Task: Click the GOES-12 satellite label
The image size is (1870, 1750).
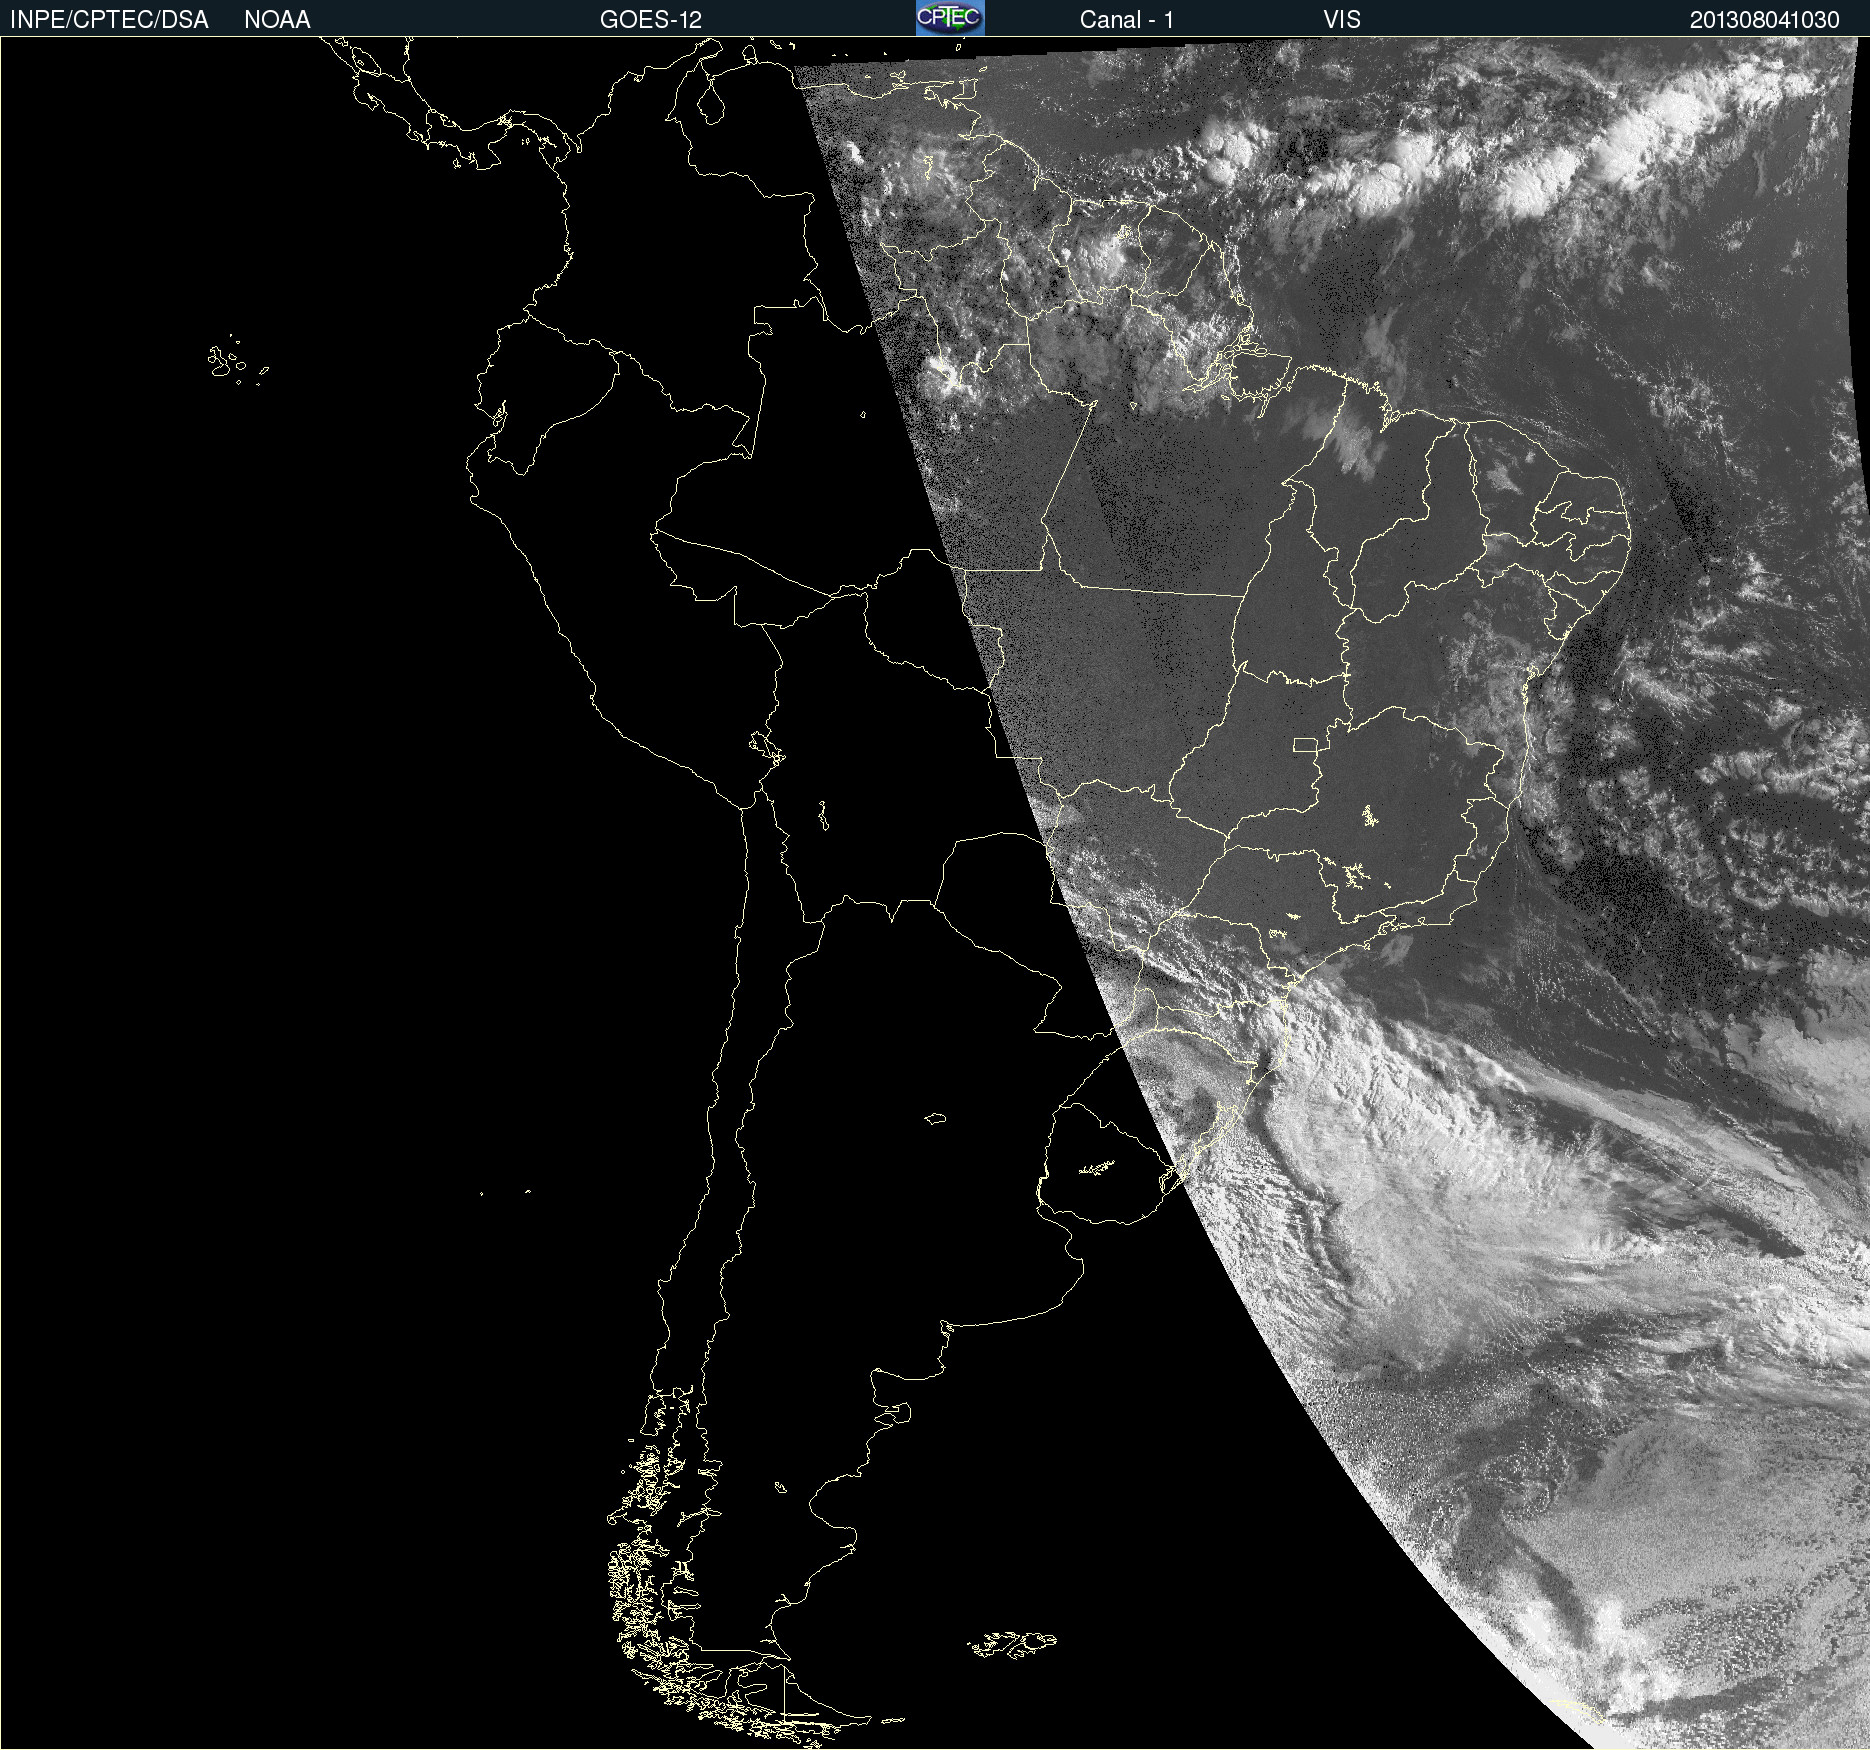Action: [x=651, y=19]
